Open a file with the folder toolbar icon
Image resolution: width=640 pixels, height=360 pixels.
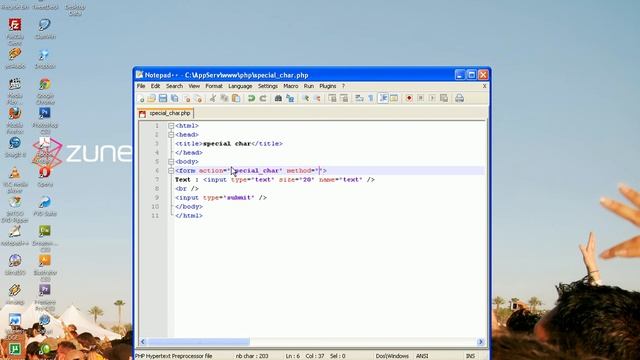151,98
